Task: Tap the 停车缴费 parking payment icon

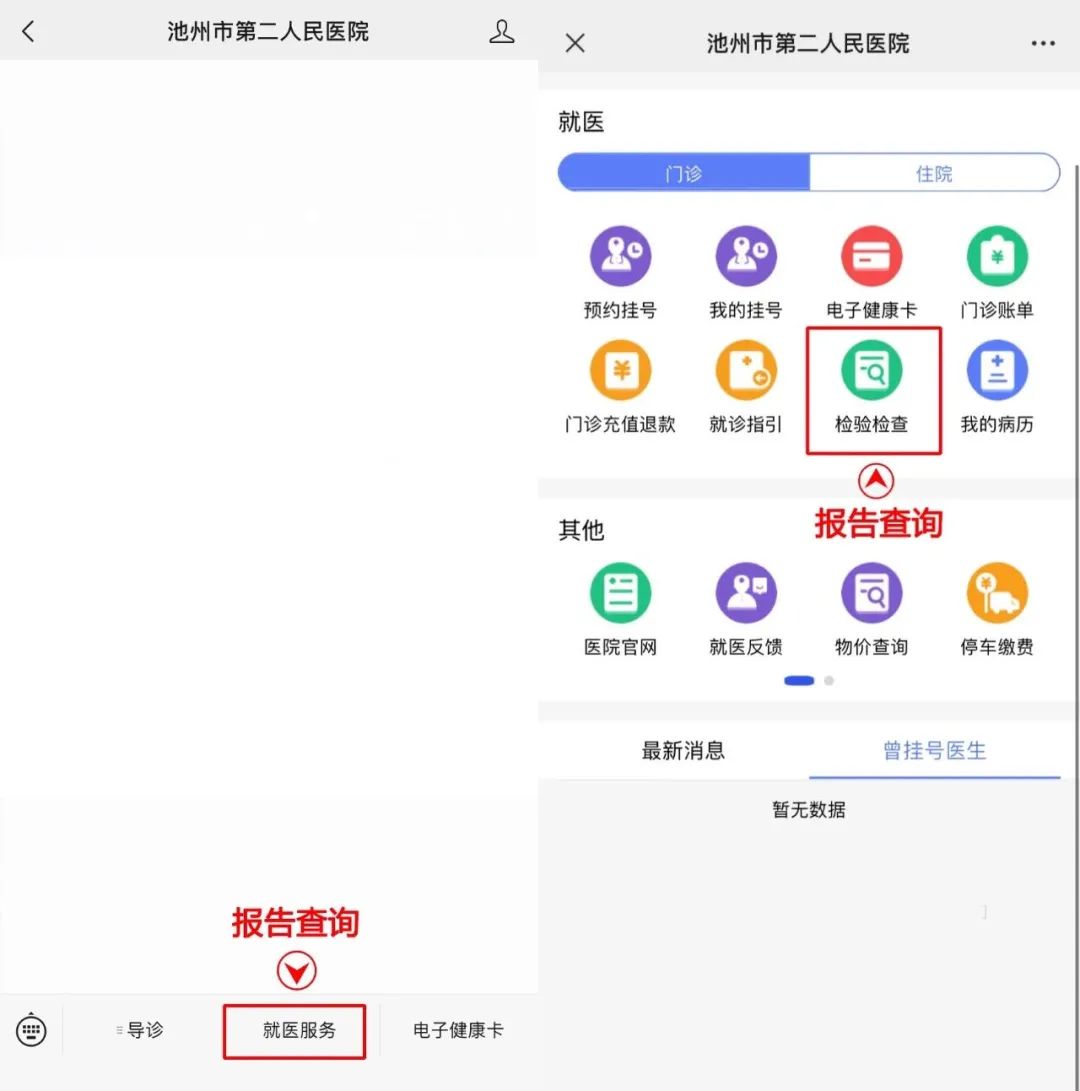Action: [x=996, y=594]
